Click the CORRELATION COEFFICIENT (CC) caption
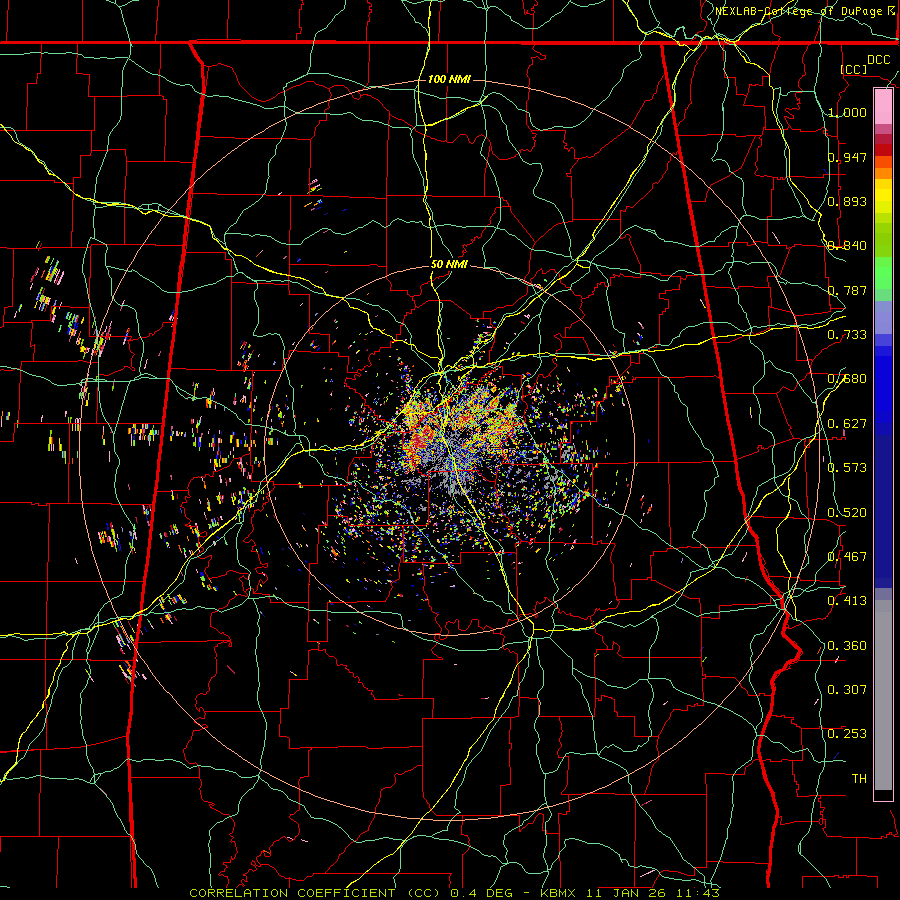The height and width of the screenshot is (900, 900). tap(314, 893)
